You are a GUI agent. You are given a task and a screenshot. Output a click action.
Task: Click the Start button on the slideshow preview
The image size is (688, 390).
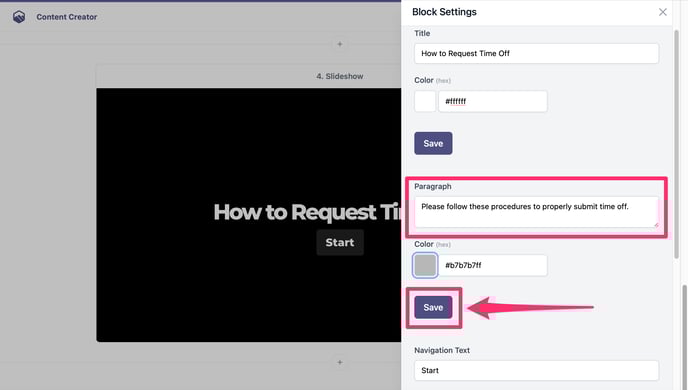(340, 243)
